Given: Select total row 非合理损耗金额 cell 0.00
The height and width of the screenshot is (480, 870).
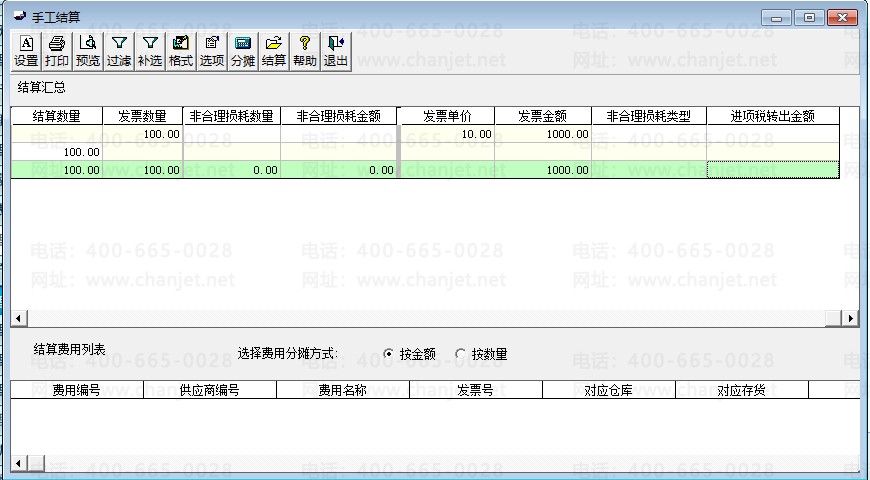Looking at the screenshot, I should click(339, 170).
